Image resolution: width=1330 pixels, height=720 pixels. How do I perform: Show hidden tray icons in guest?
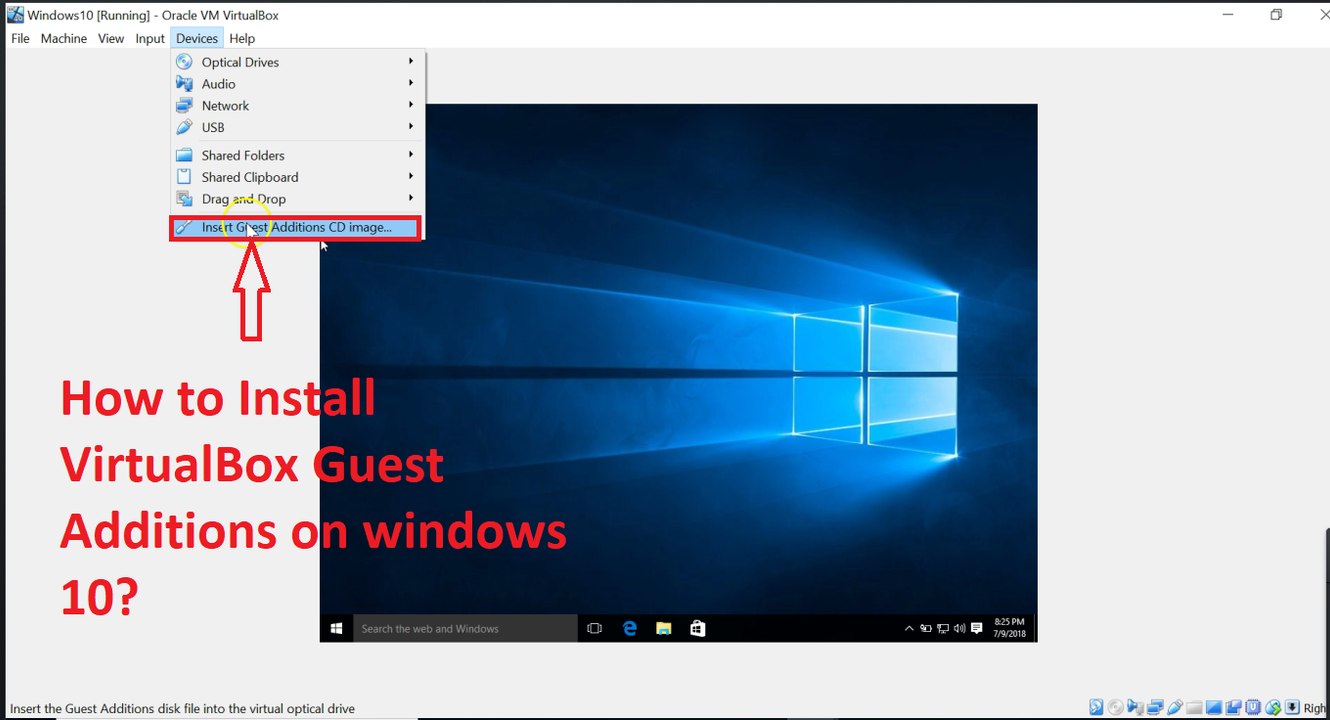click(909, 628)
